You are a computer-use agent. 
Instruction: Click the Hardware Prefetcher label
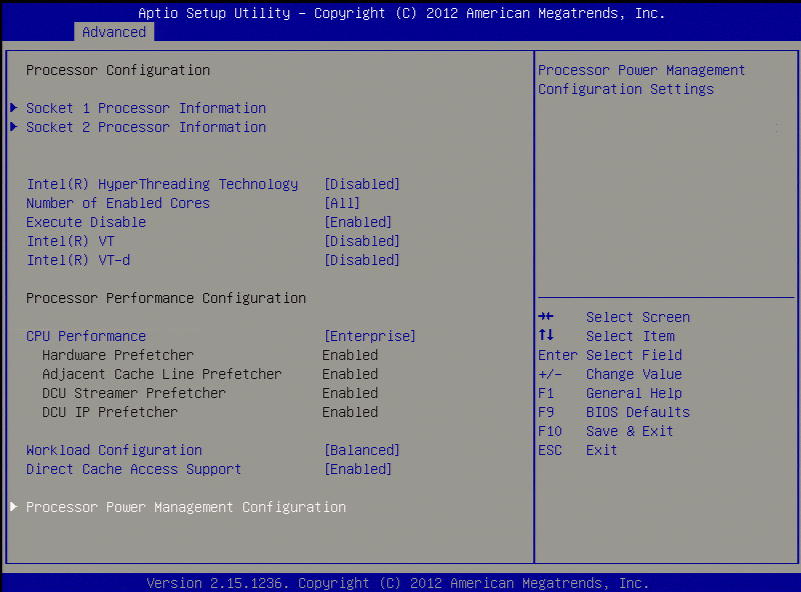pyautogui.click(x=118, y=355)
